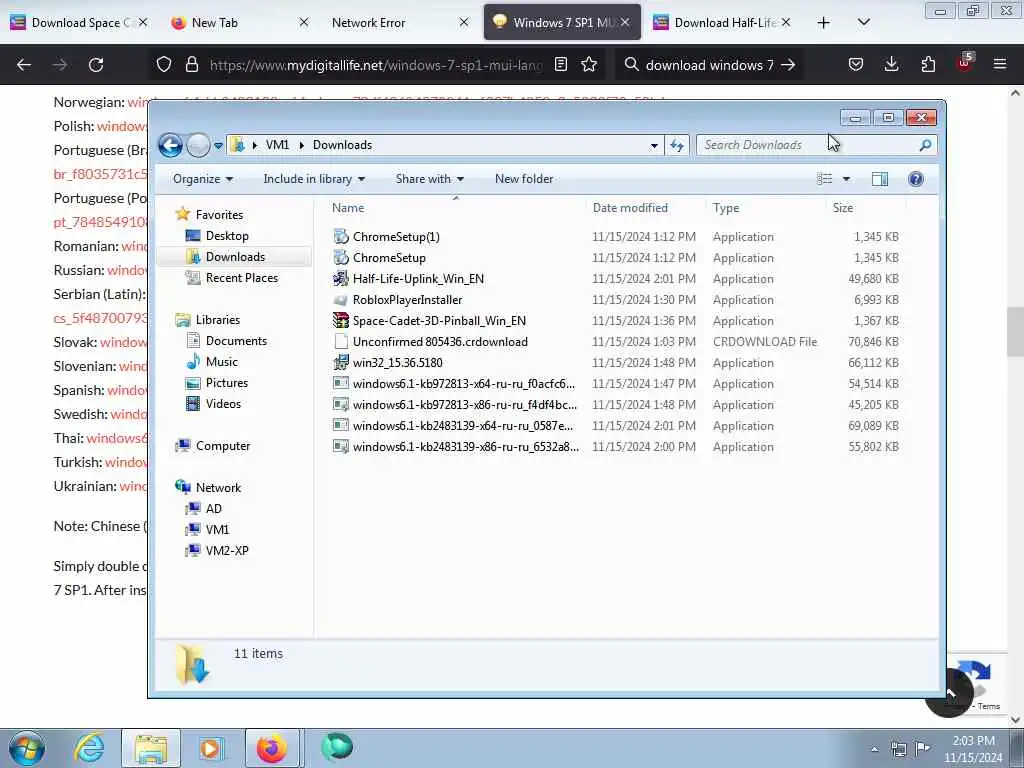1024x768 pixels.
Task: Click the refresh button next to address bar
Action: (x=677, y=145)
